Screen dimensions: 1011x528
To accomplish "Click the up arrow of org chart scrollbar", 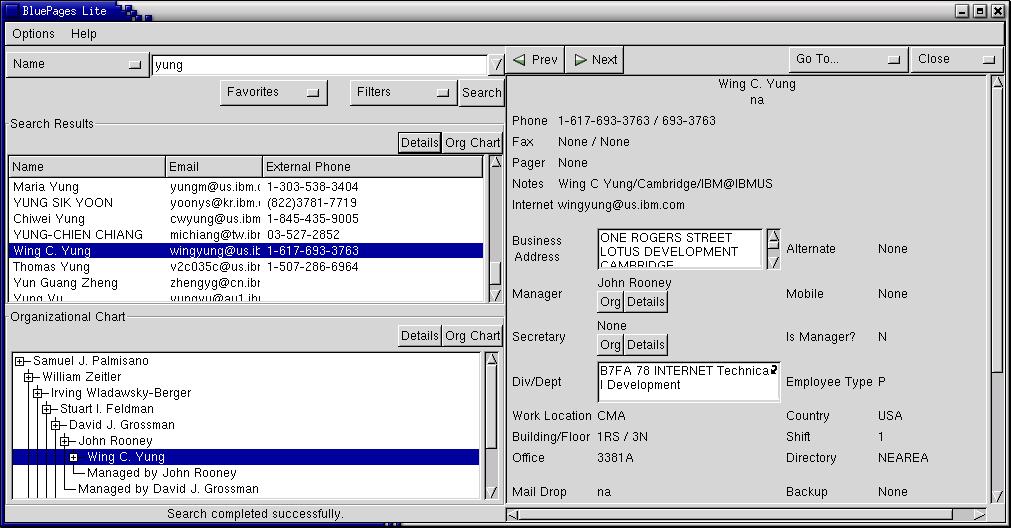I will point(492,359).
